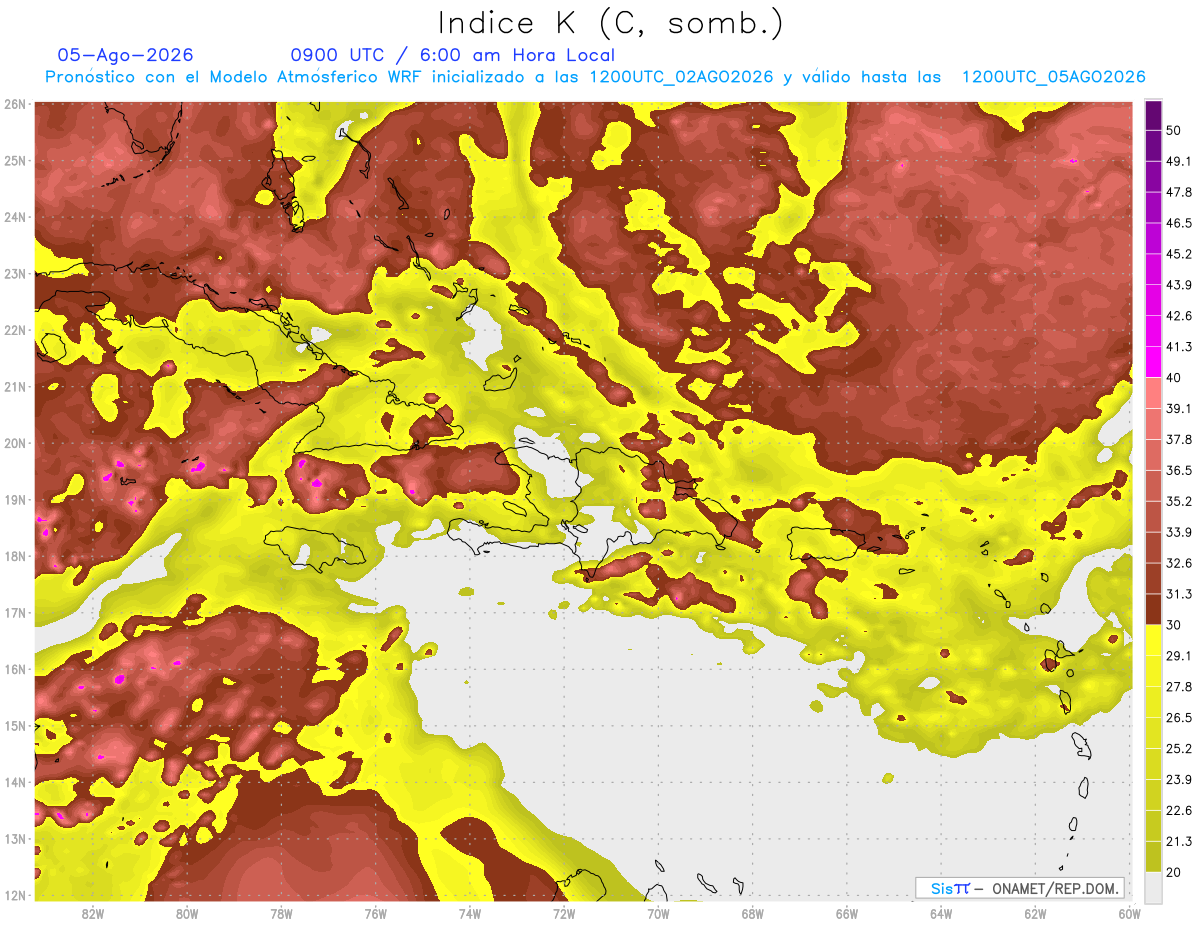Click the colorbar value '39.1'
Viewport: 1200px width, 927px height.
[1179, 408]
